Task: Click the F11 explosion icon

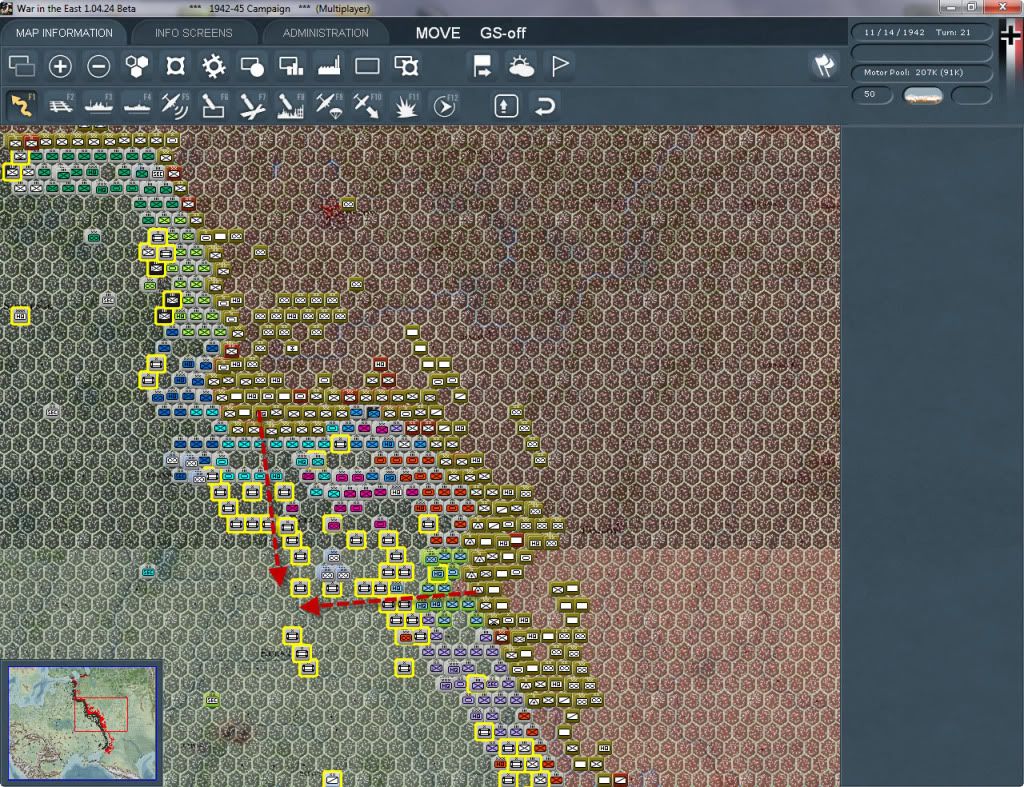Action: (x=406, y=105)
